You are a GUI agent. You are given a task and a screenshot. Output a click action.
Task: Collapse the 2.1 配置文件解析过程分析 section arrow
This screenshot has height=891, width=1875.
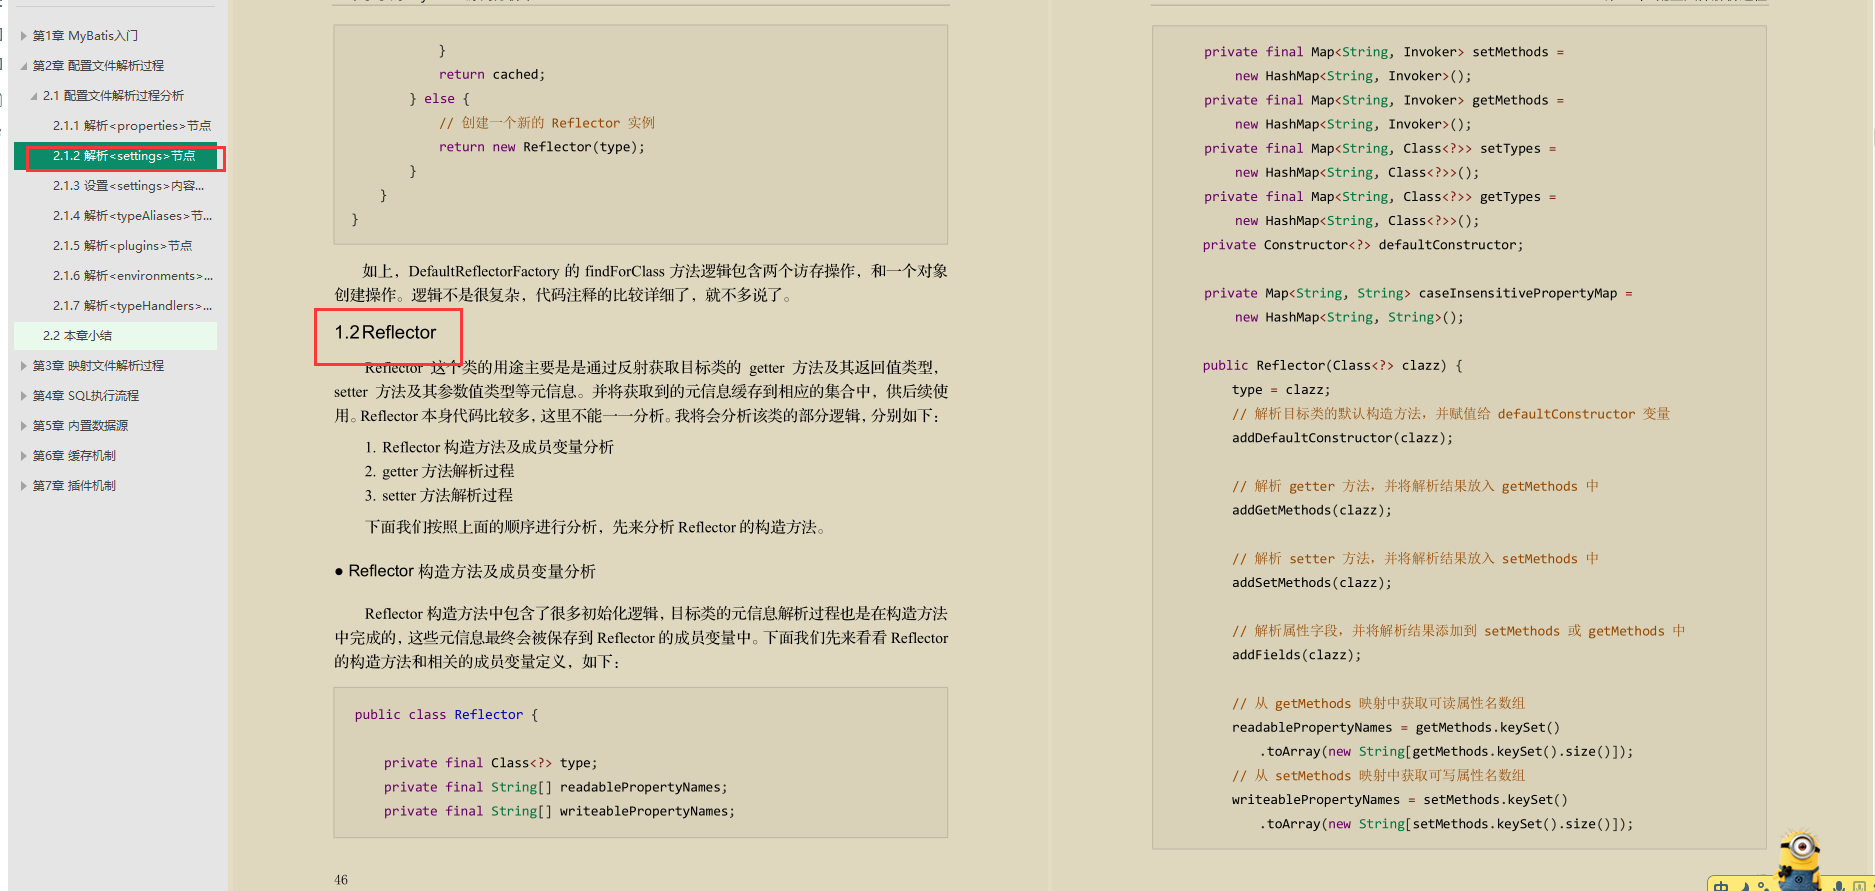pos(34,96)
